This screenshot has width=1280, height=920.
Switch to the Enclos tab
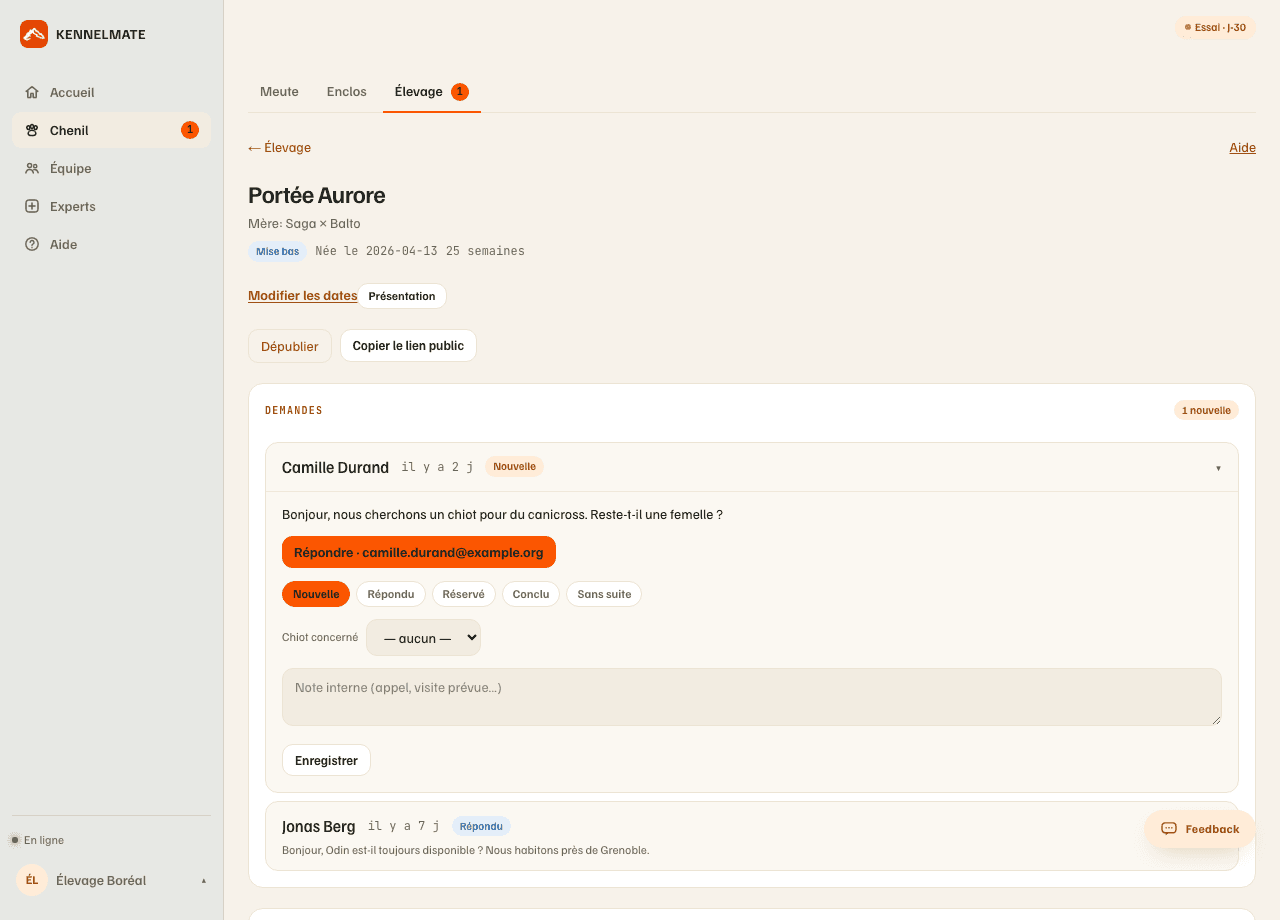(x=347, y=92)
